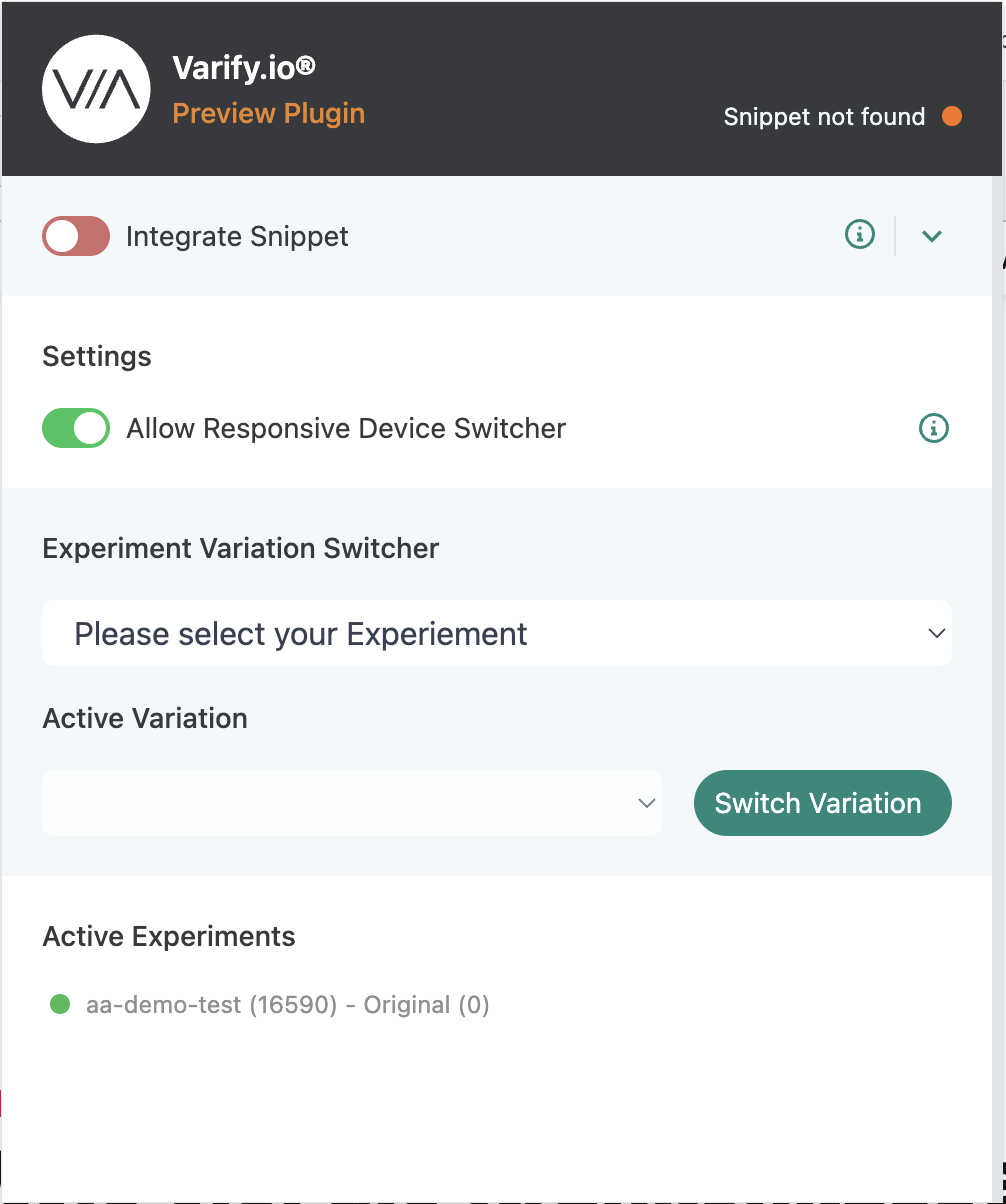Click the Preview Plugin orange text

click(x=269, y=114)
